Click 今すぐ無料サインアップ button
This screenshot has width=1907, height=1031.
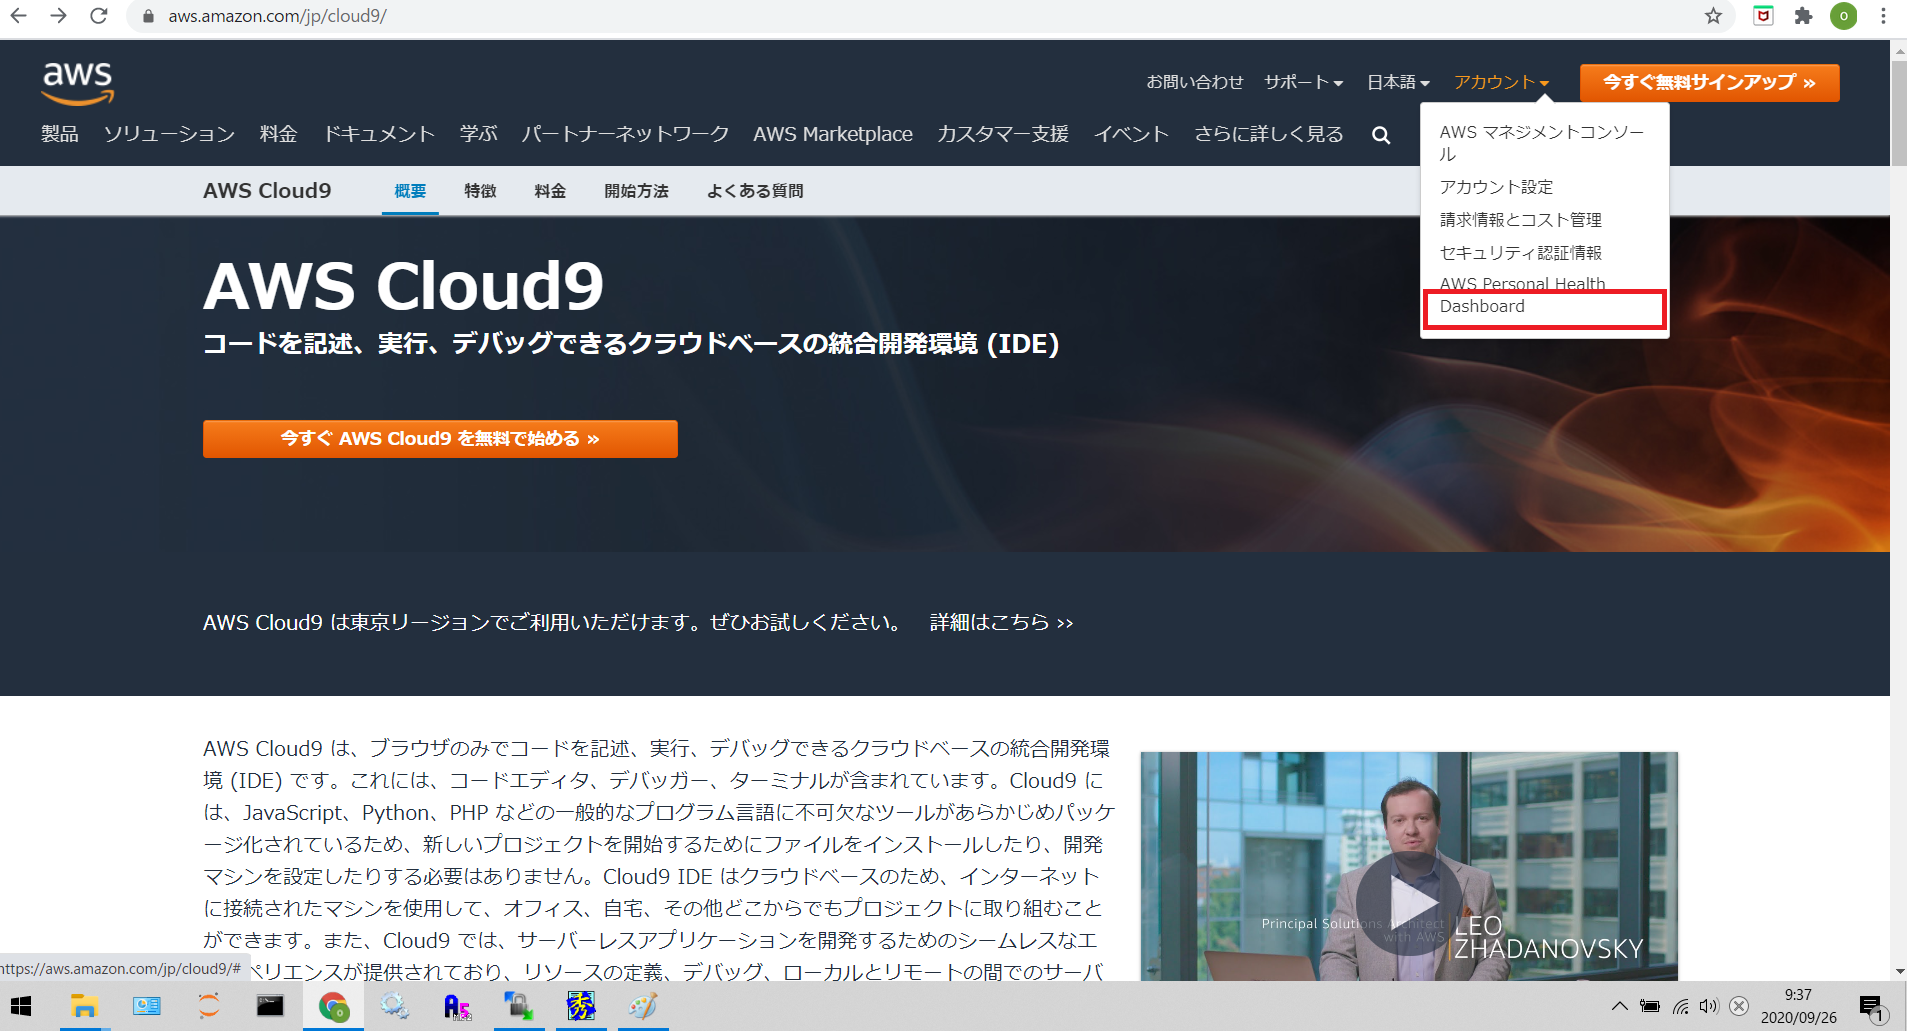point(1709,82)
